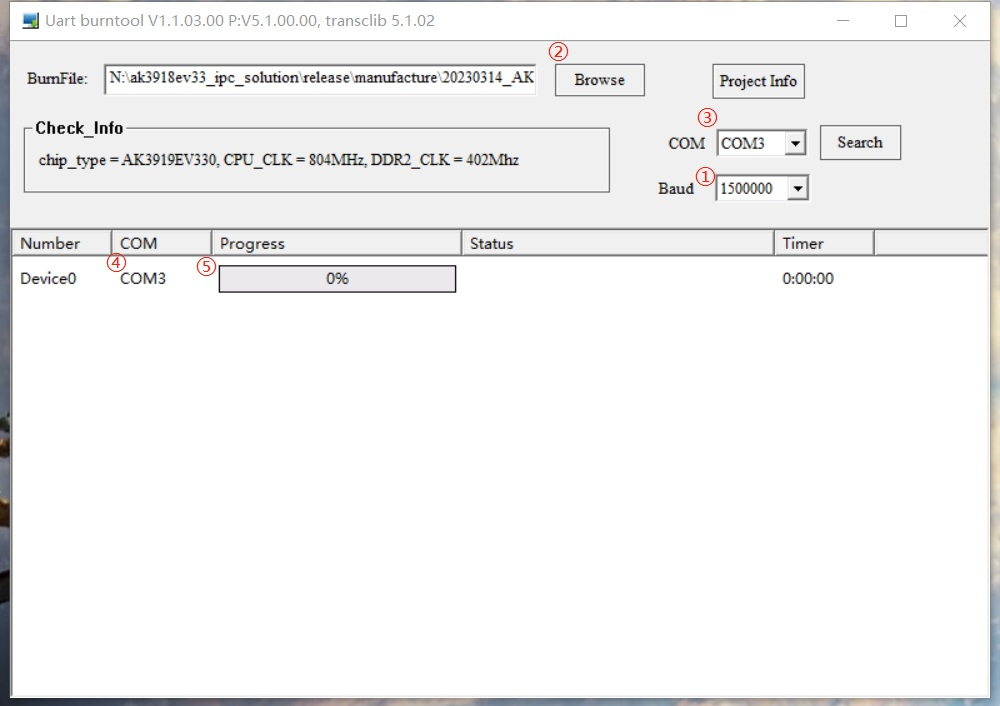
Task: Click the Search button for COM ports
Action: click(860, 143)
